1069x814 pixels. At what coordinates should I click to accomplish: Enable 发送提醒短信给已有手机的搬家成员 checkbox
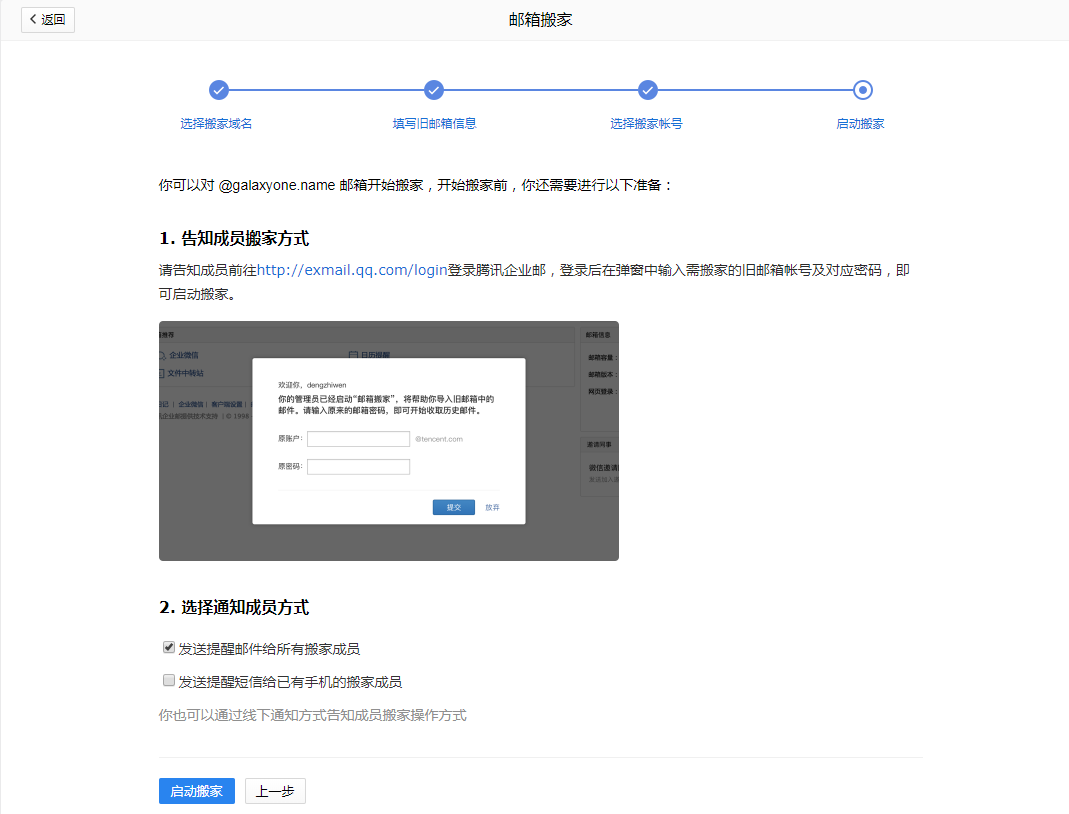(x=169, y=681)
